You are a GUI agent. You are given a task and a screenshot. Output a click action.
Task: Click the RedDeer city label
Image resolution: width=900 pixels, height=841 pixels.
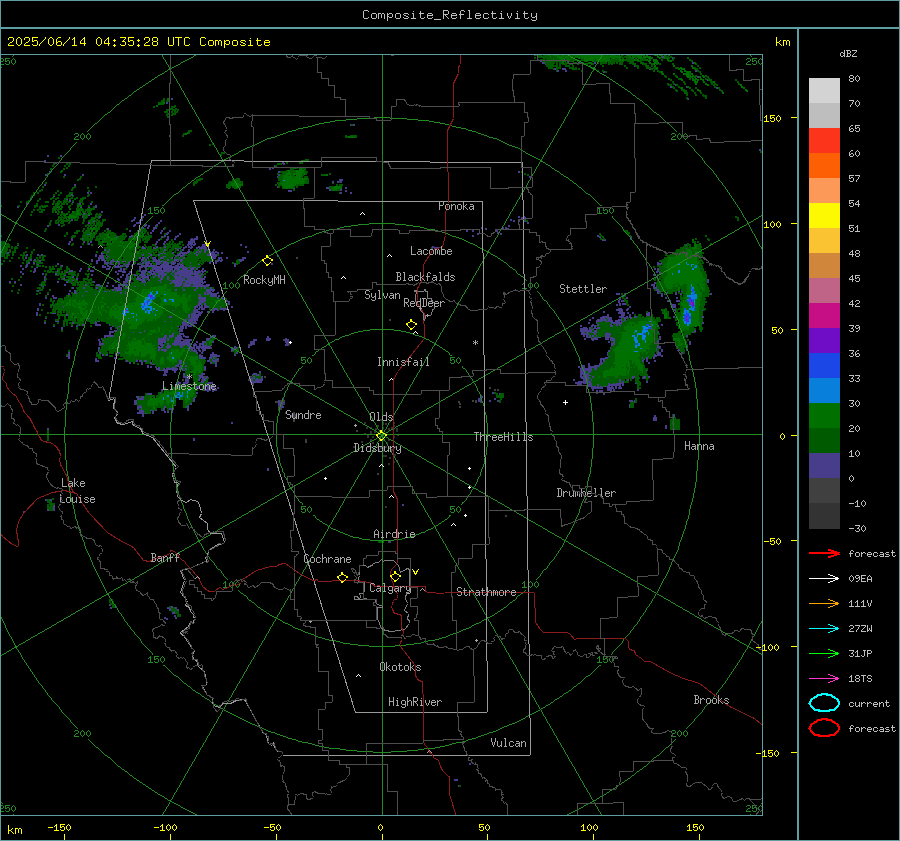click(424, 303)
